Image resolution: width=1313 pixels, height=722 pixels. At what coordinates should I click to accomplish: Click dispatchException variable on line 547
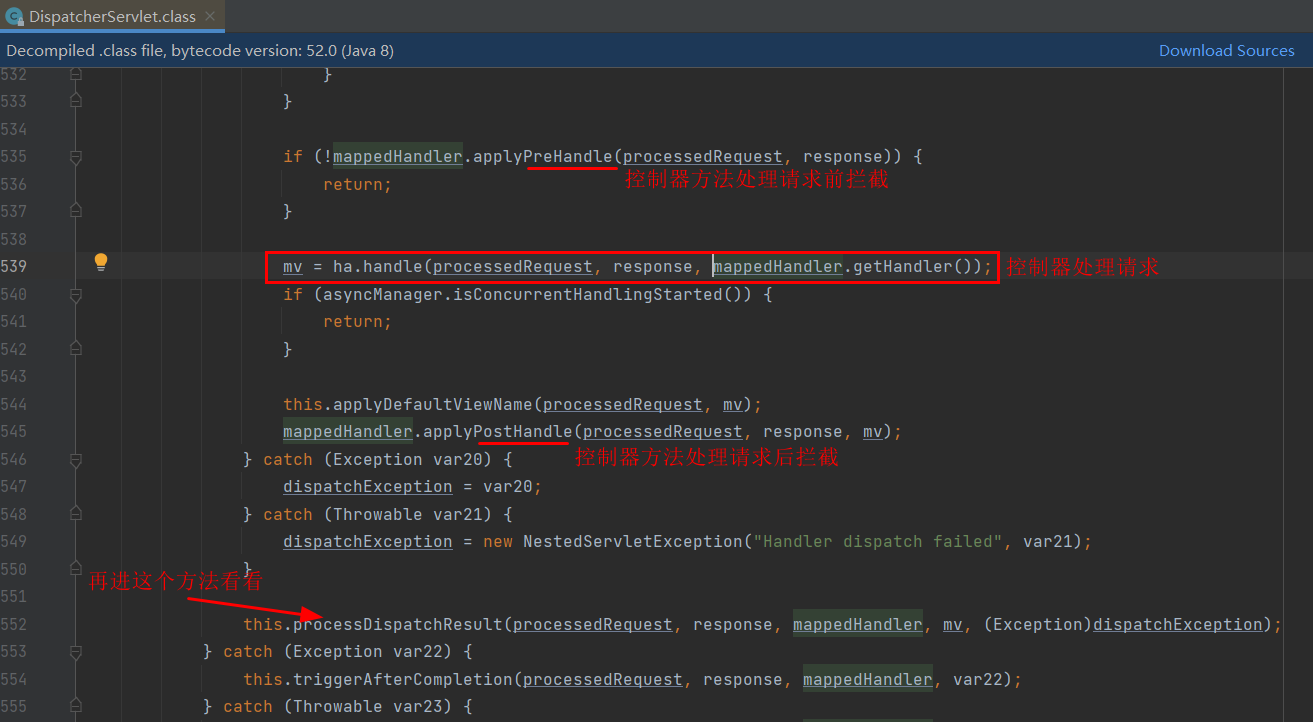point(367,486)
